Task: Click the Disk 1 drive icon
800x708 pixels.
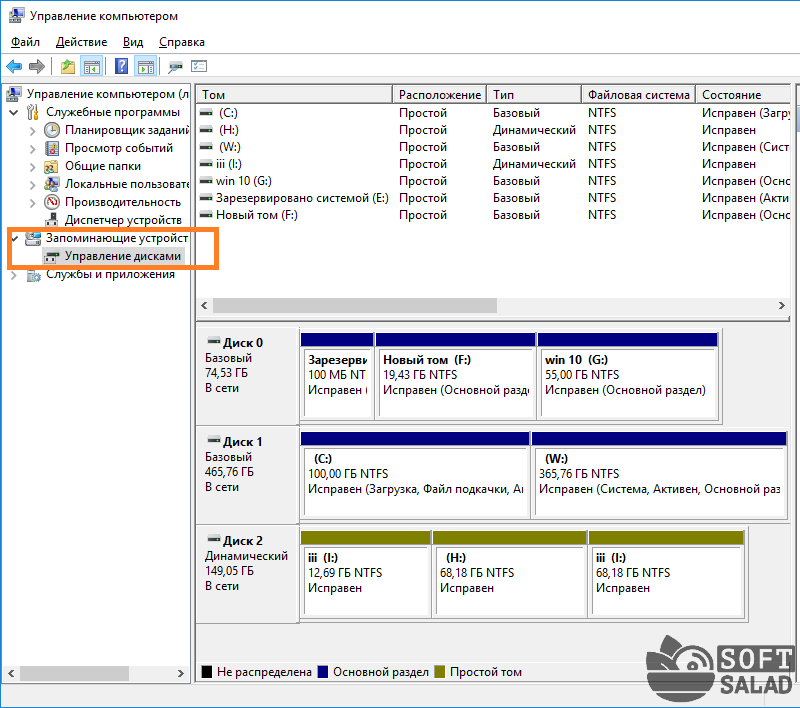Action: (214, 440)
